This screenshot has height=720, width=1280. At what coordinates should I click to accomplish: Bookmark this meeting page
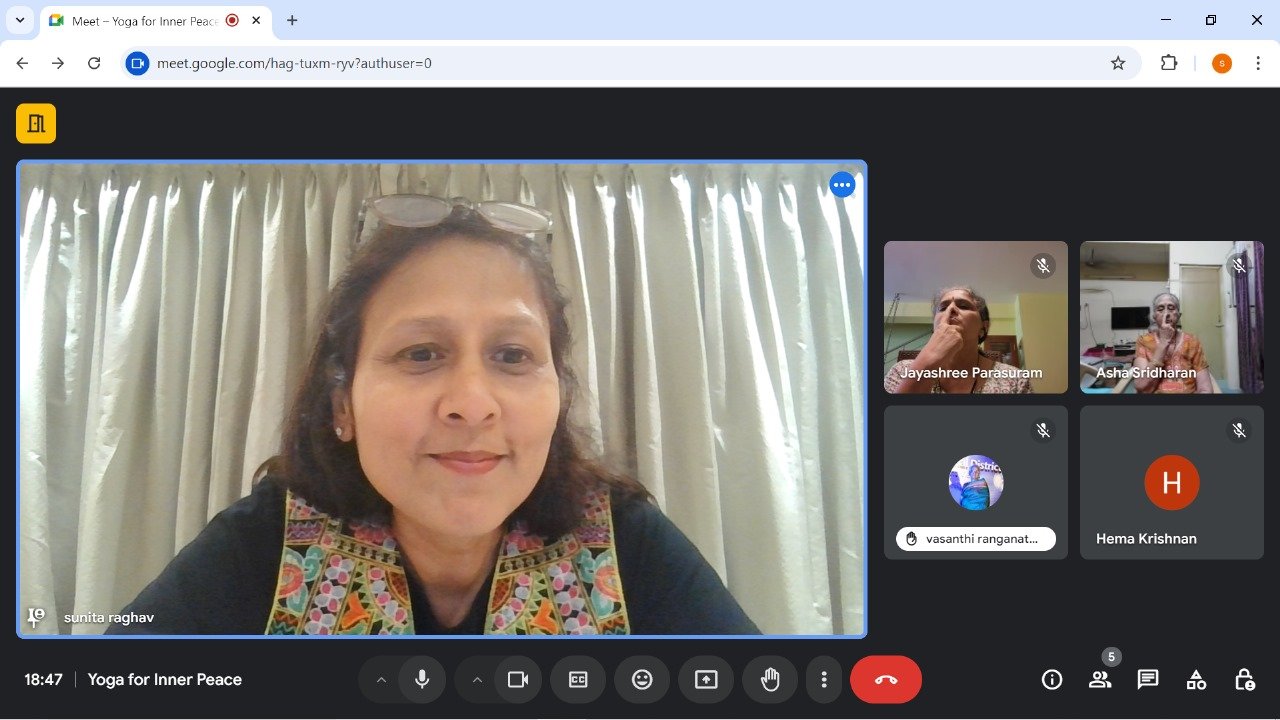[x=1117, y=62]
